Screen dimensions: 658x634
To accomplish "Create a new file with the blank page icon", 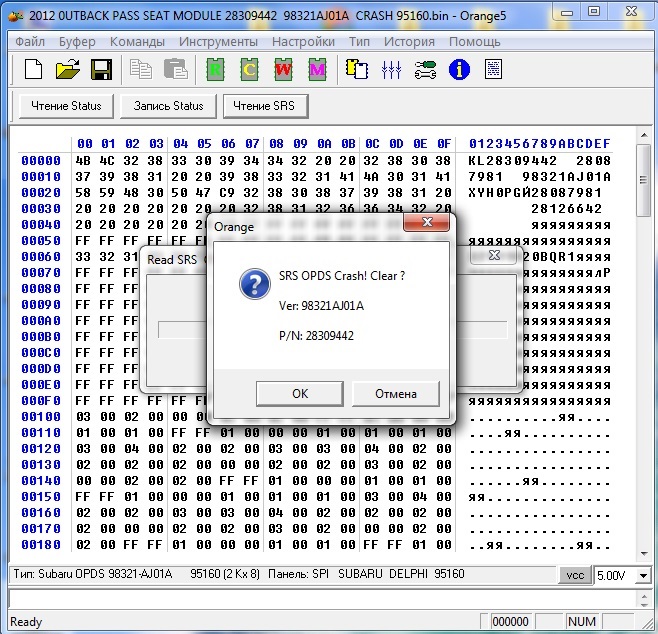I will point(33,69).
